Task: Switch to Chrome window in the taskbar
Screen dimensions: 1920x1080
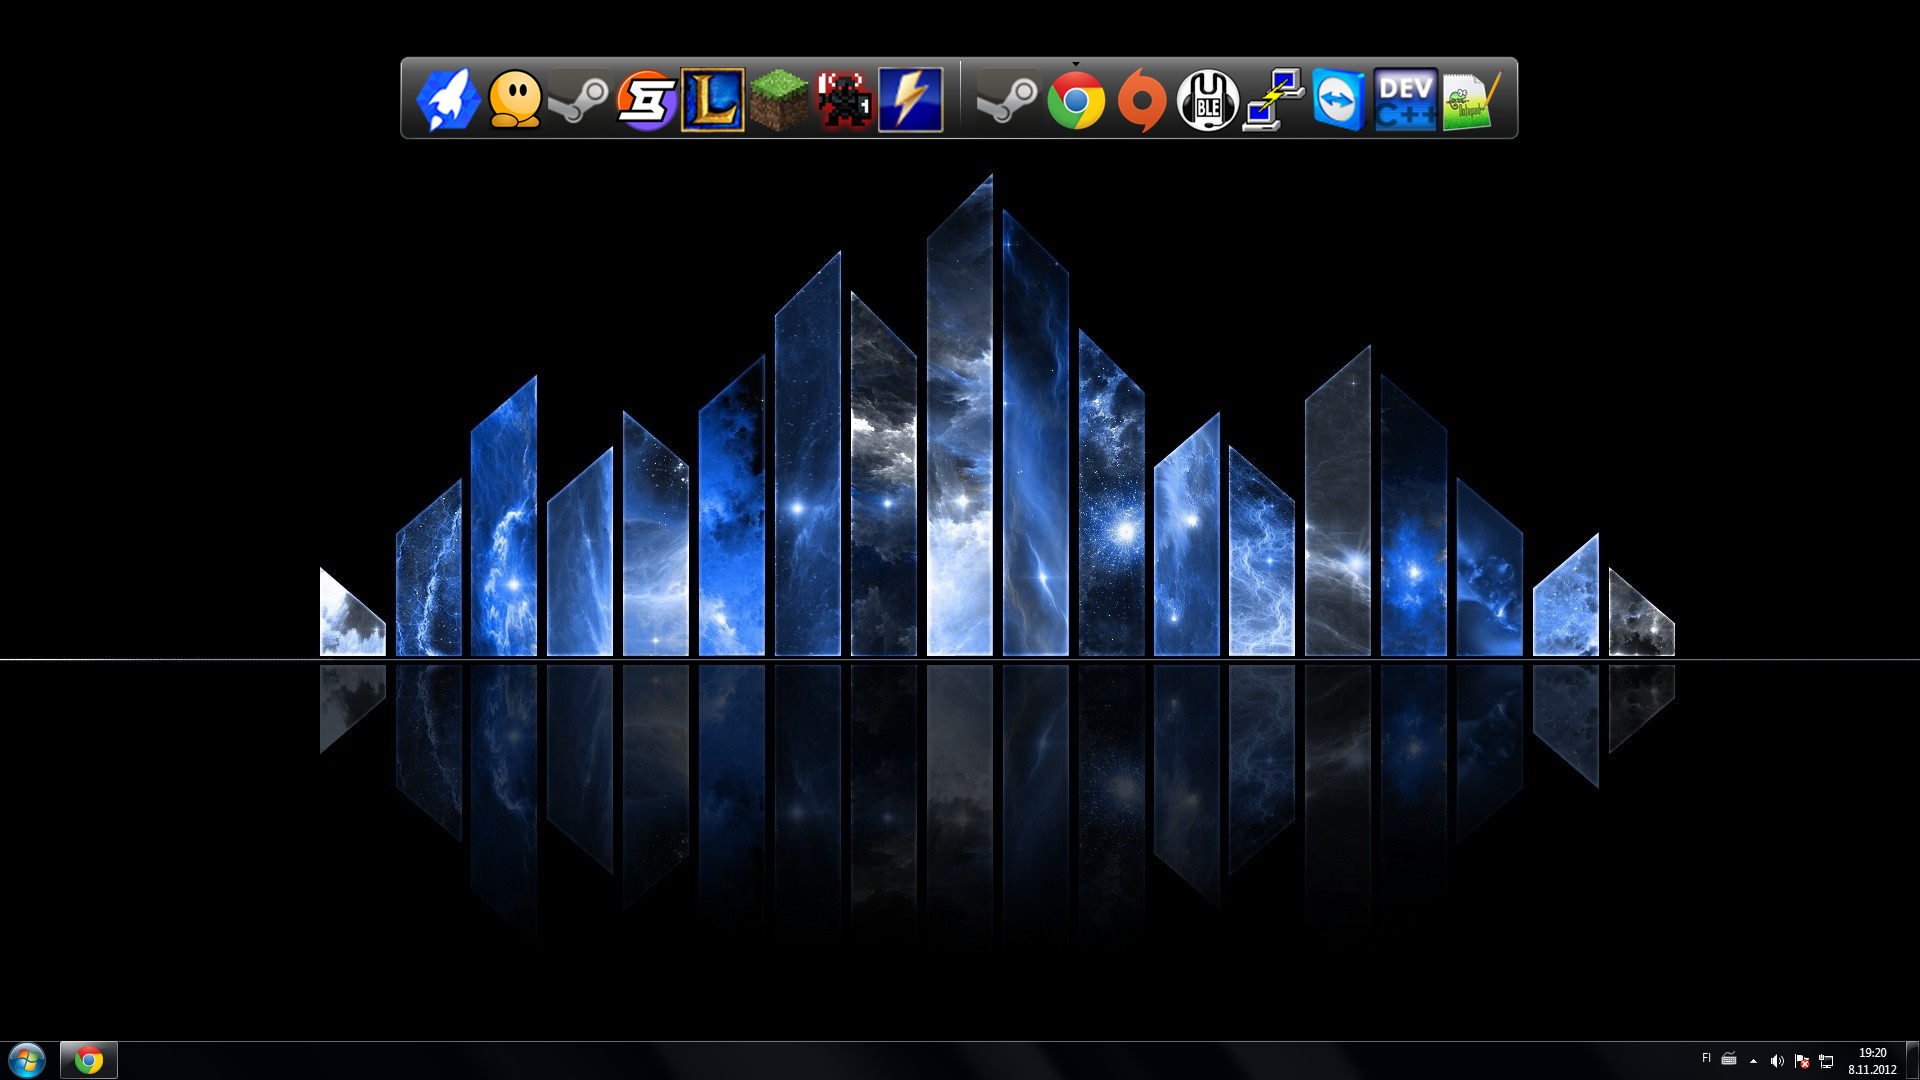Action: coord(89,1060)
